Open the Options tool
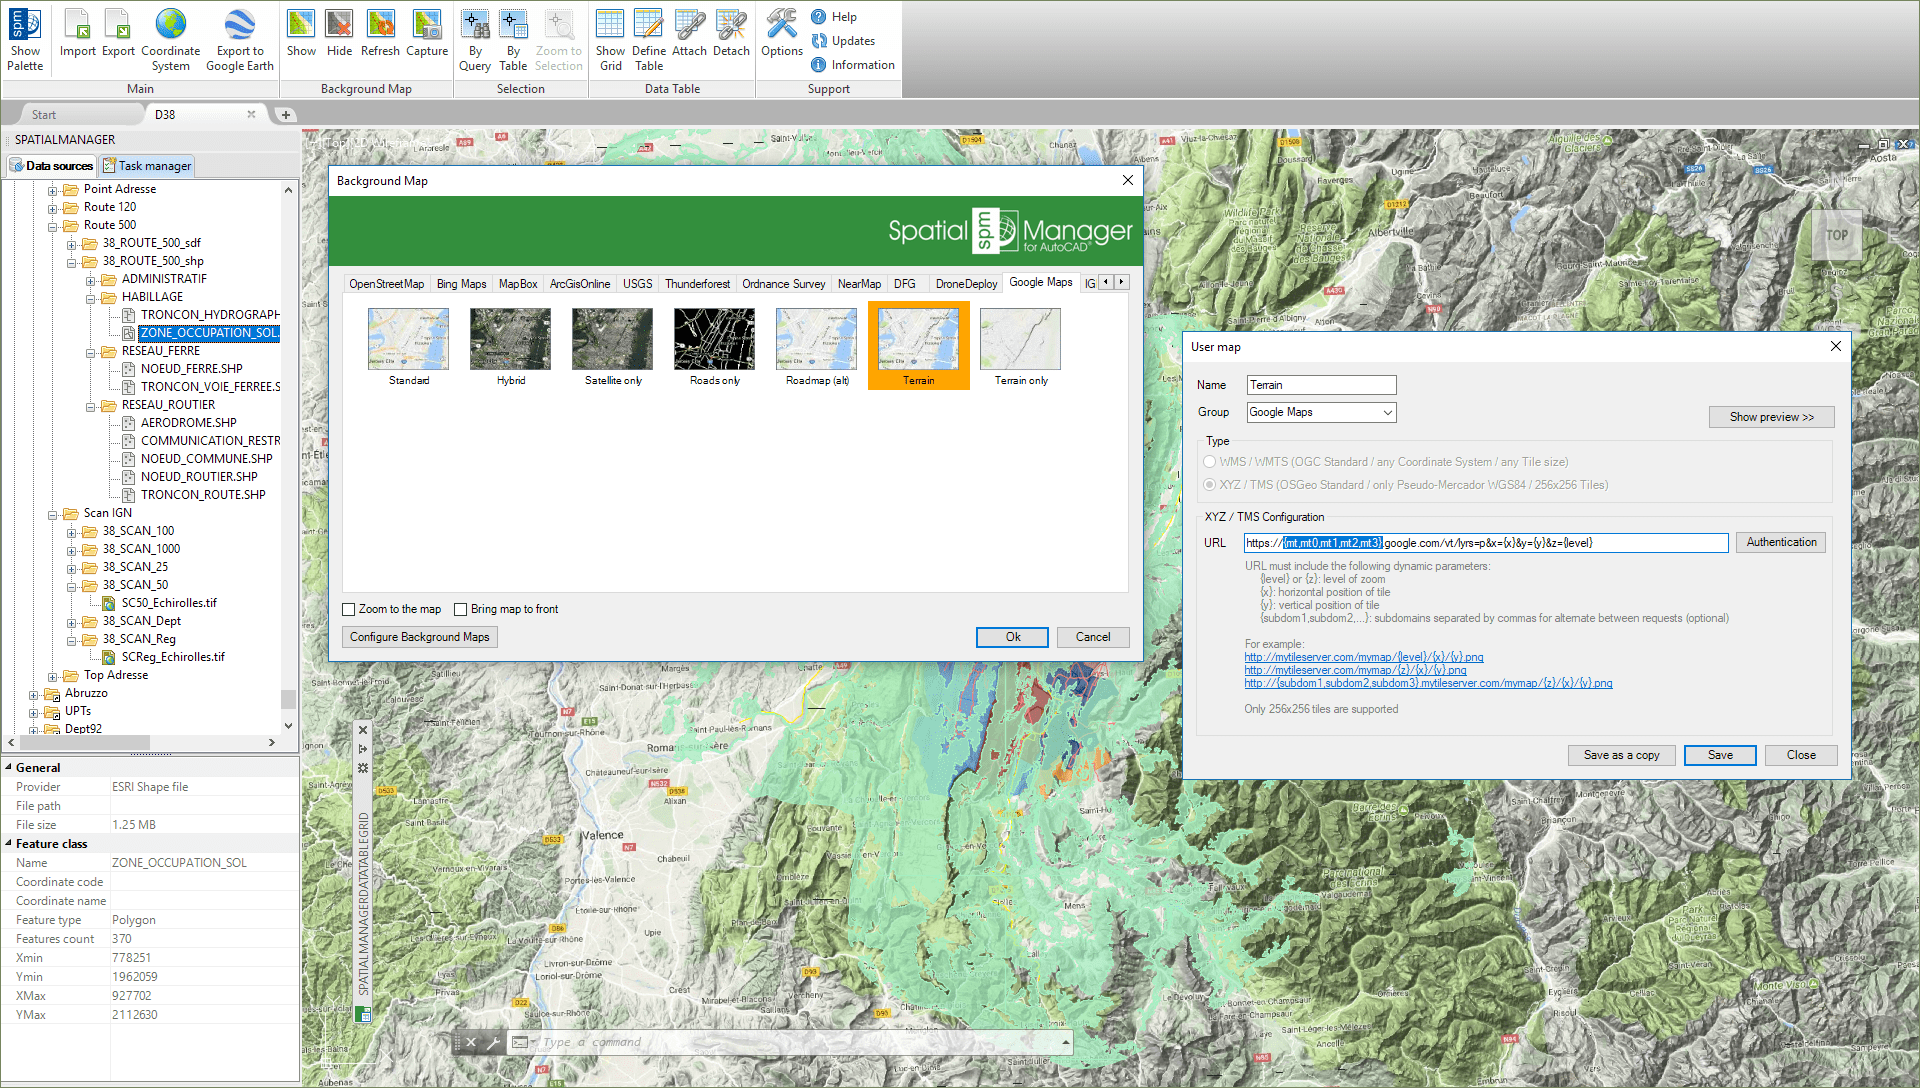This screenshot has height=1088, width=1920. (782, 33)
